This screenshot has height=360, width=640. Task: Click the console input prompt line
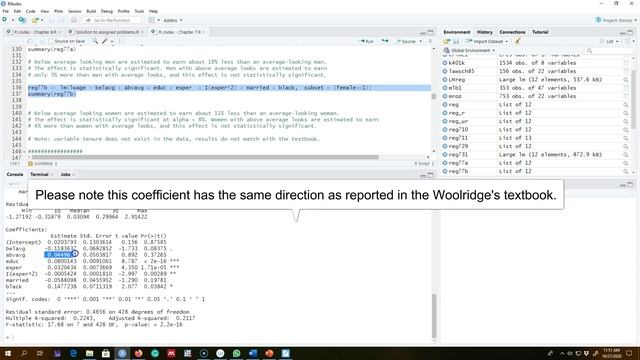coord(218,337)
